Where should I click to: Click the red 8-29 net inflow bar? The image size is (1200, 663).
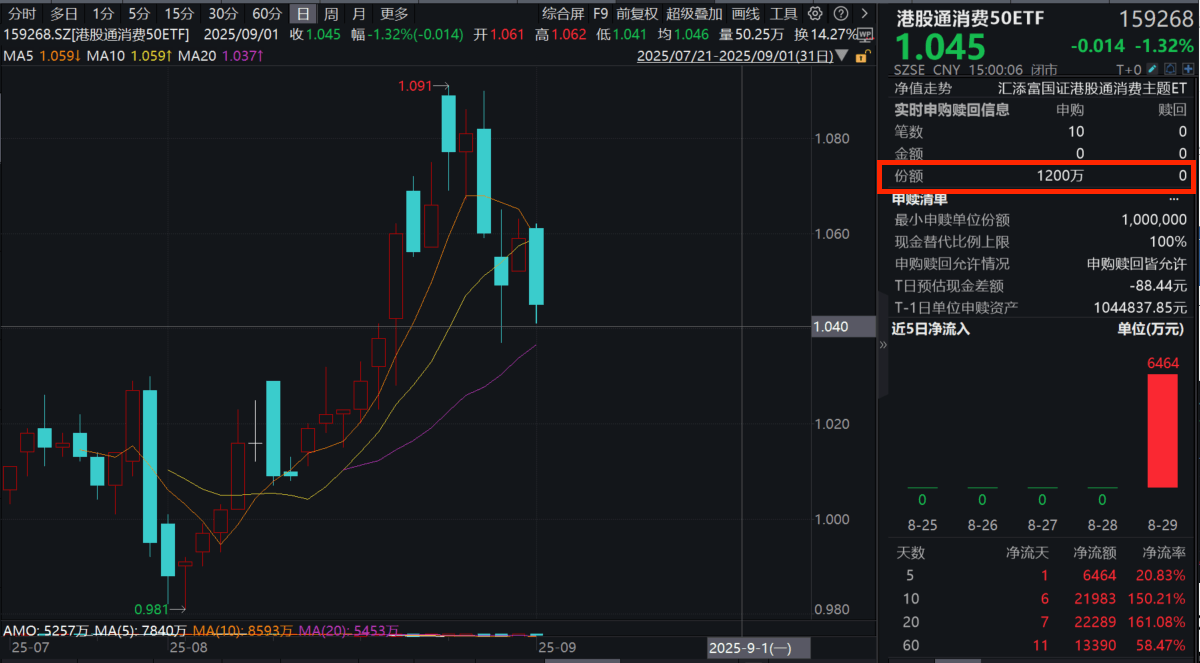tap(1162, 429)
